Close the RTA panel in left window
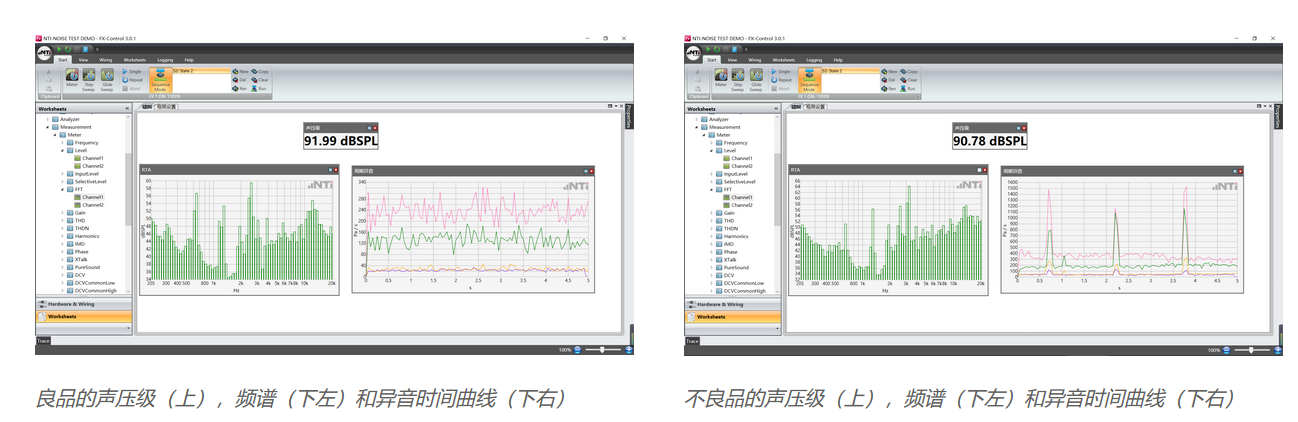Screen dimensions: 1298x422 [338, 170]
